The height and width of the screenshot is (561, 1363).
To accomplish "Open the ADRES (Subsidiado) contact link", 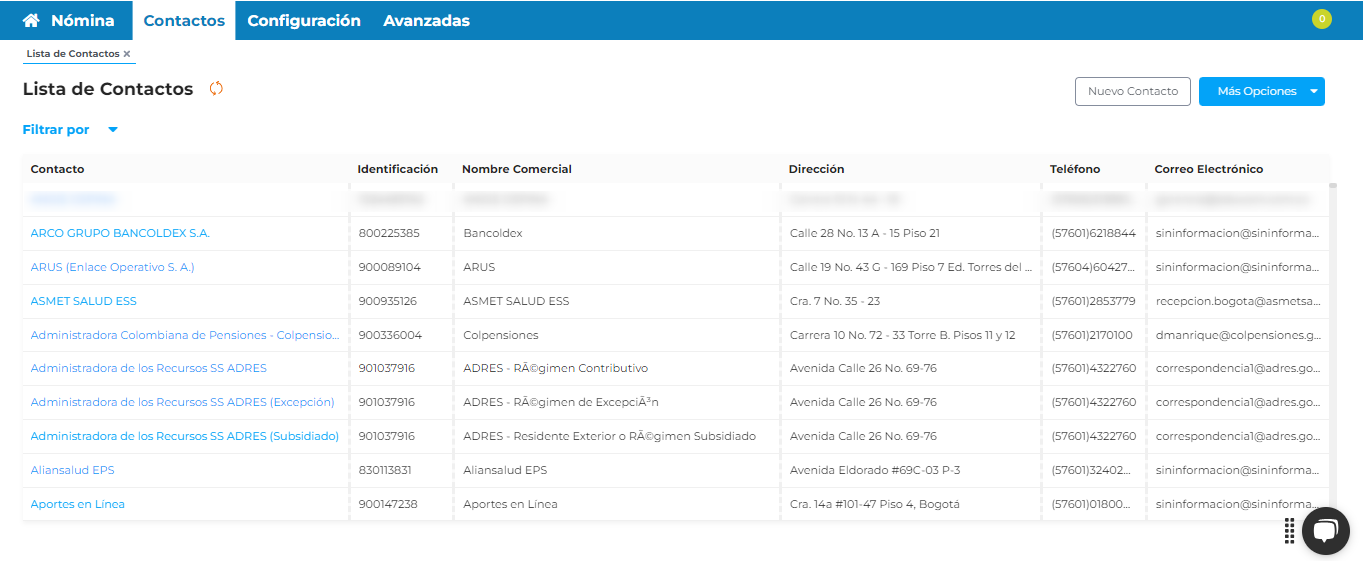I will 185,436.
